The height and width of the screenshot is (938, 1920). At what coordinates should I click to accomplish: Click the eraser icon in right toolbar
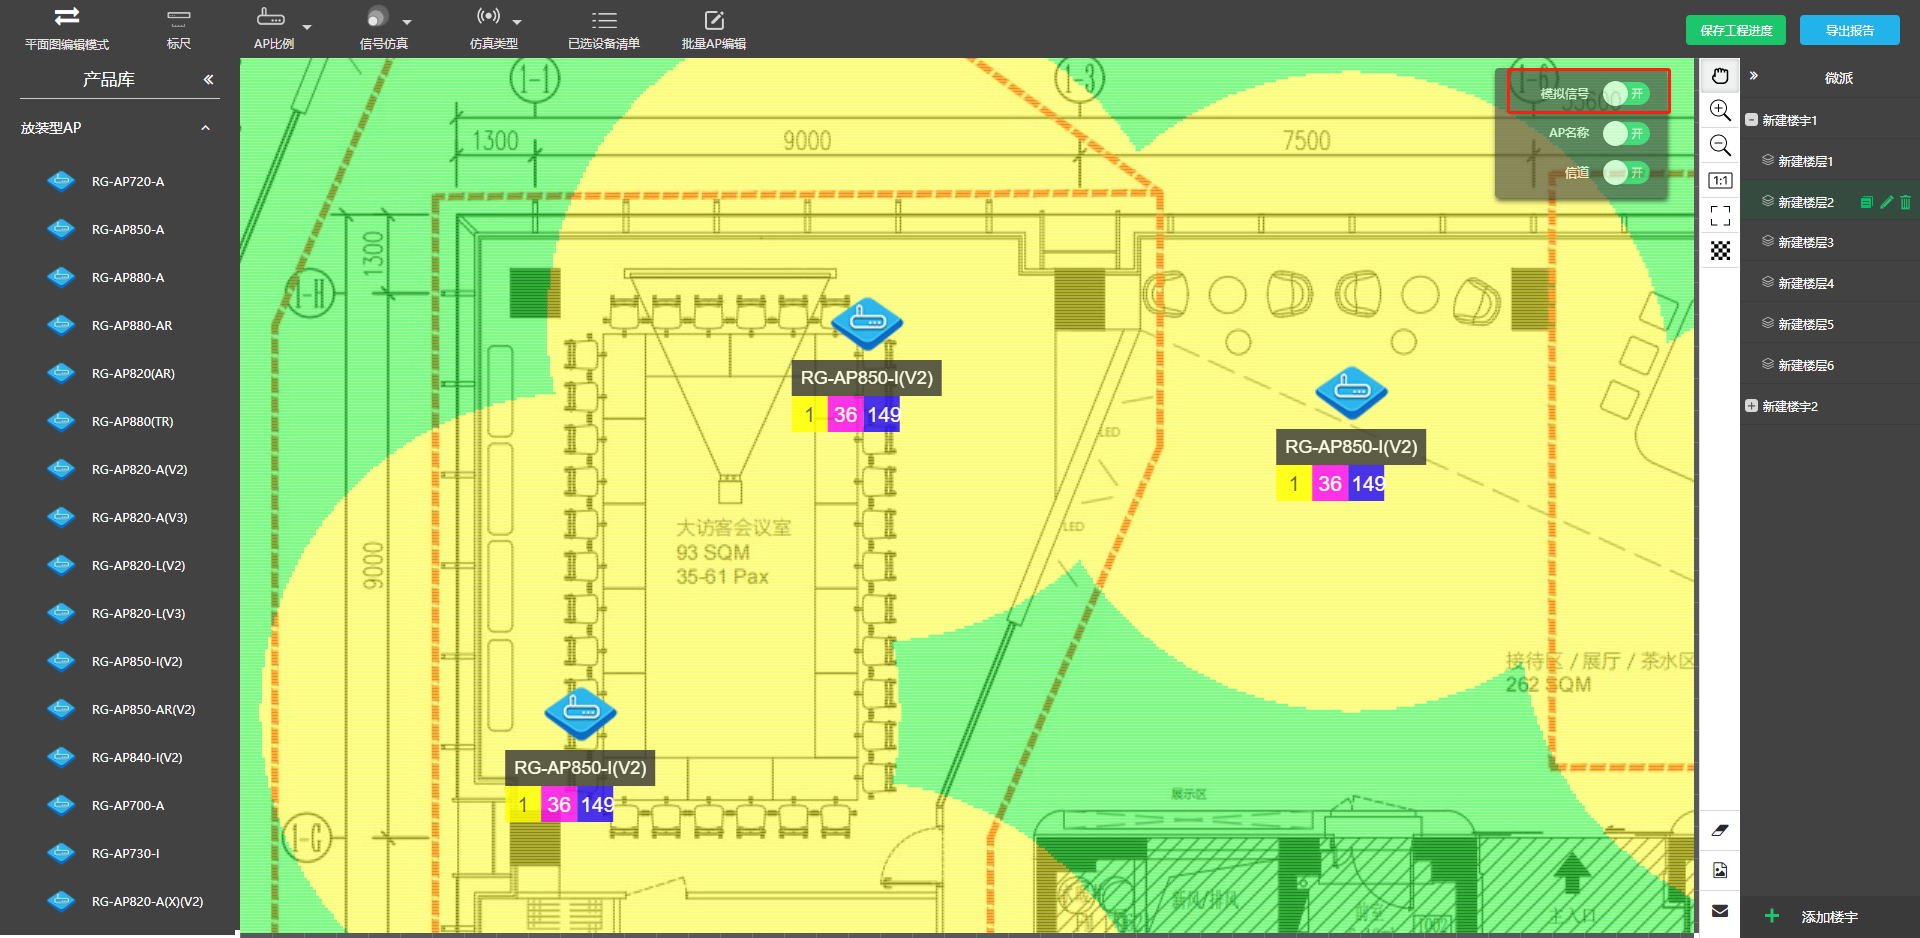coord(1720,830)
